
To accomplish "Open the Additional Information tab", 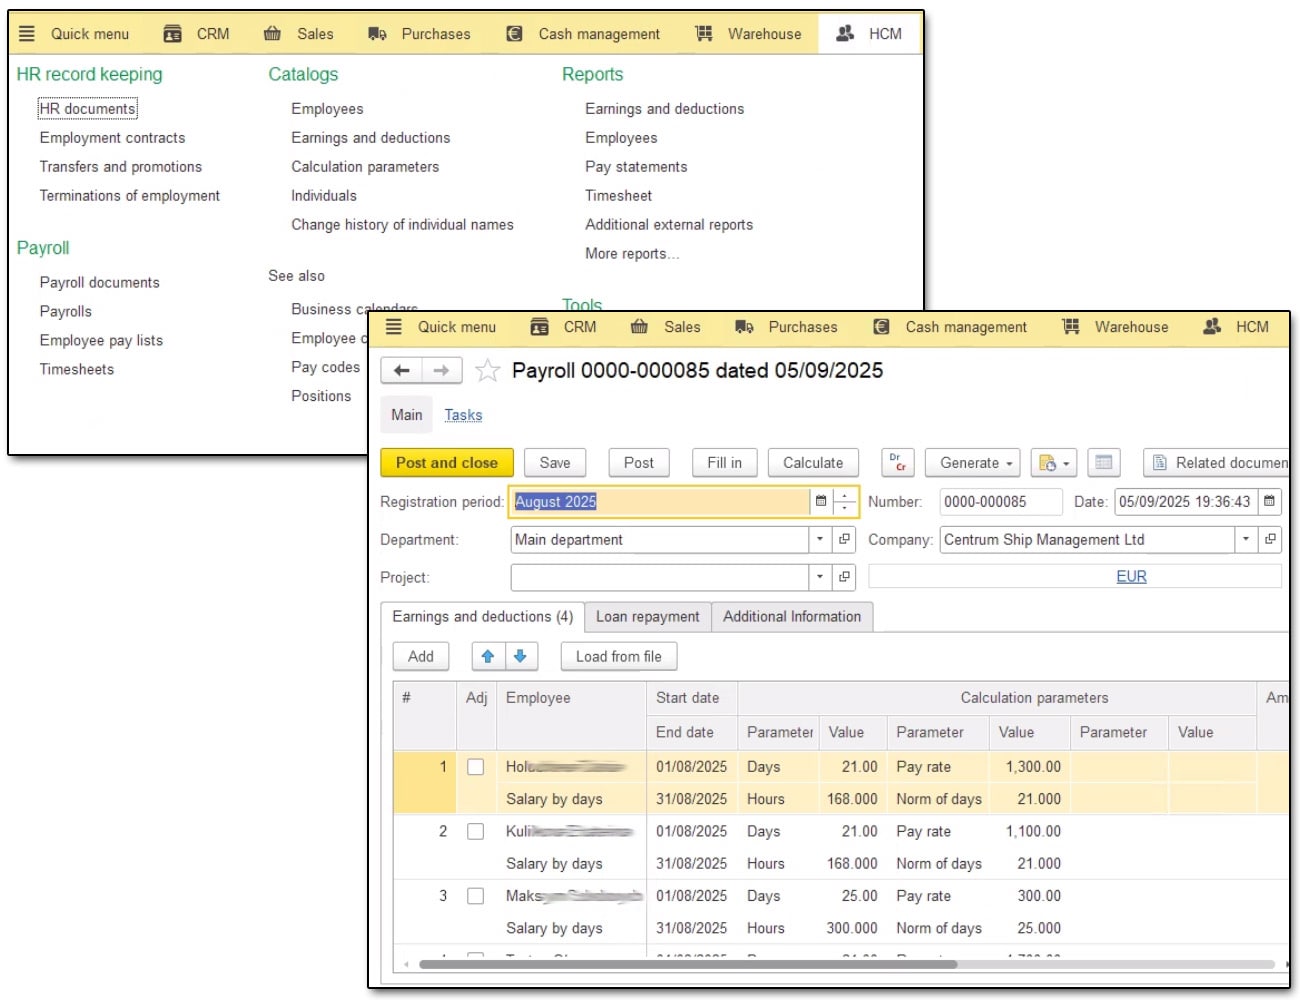I will pyautogui.click(x=791, y=617).
